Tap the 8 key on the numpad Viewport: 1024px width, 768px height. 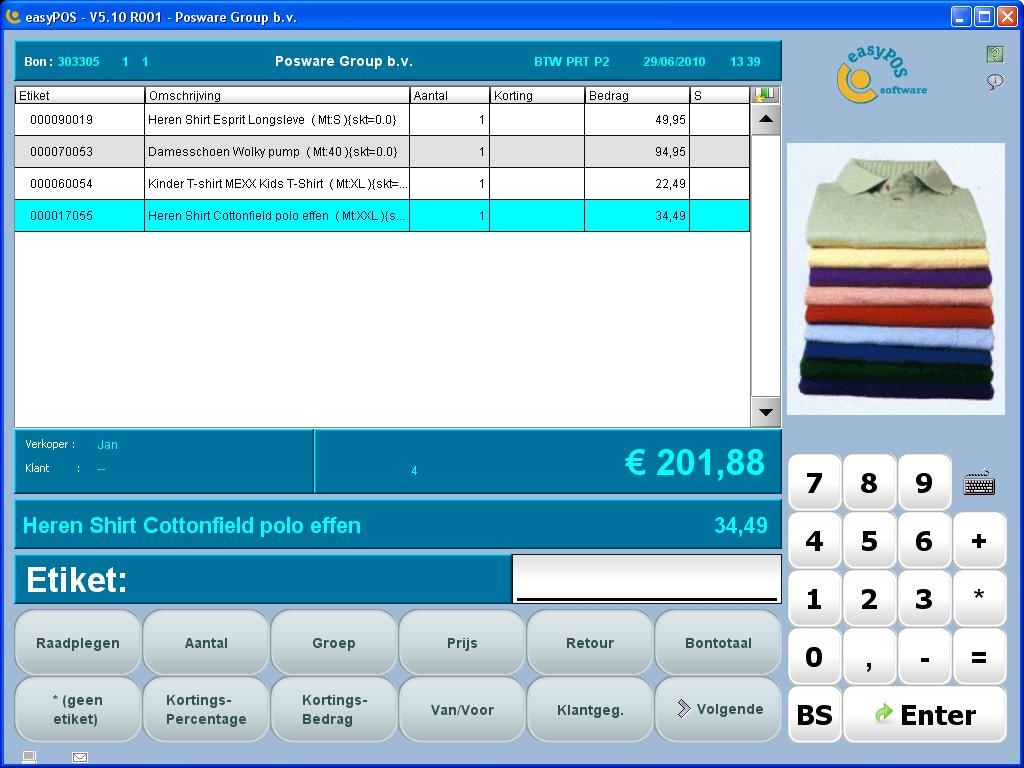(869, 483)
